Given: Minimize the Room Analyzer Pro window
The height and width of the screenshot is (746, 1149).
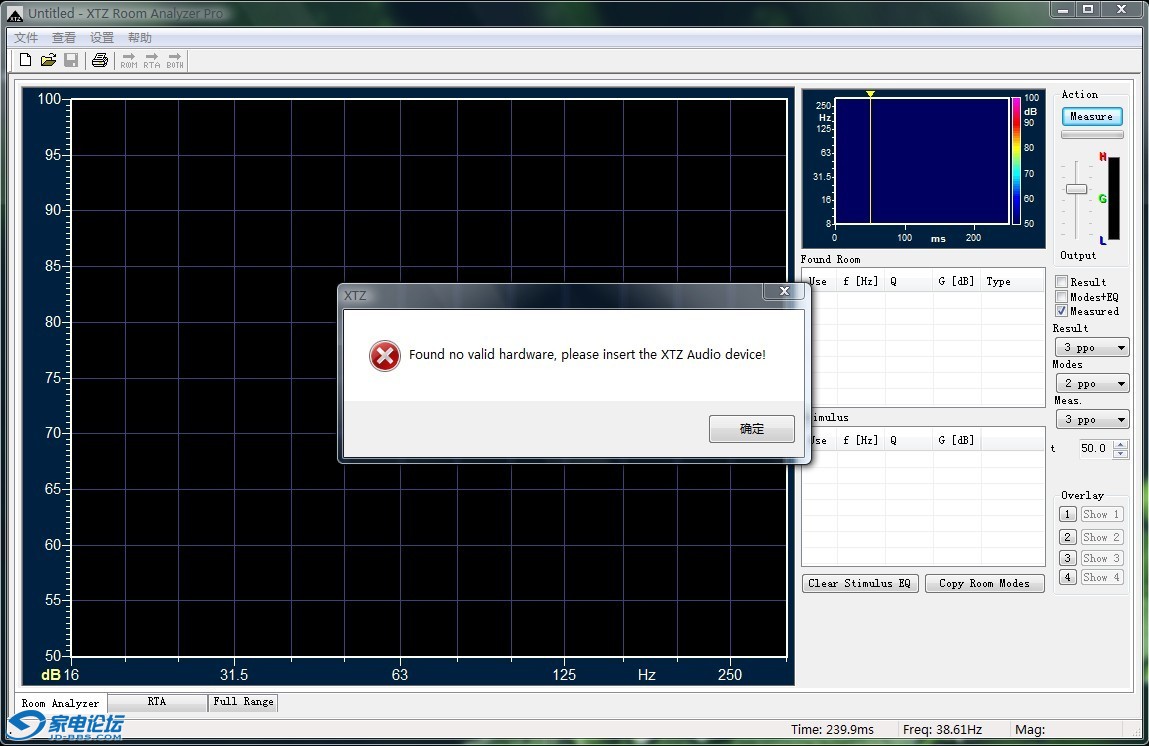Looking at the screenshot, I should (1062, 9).
